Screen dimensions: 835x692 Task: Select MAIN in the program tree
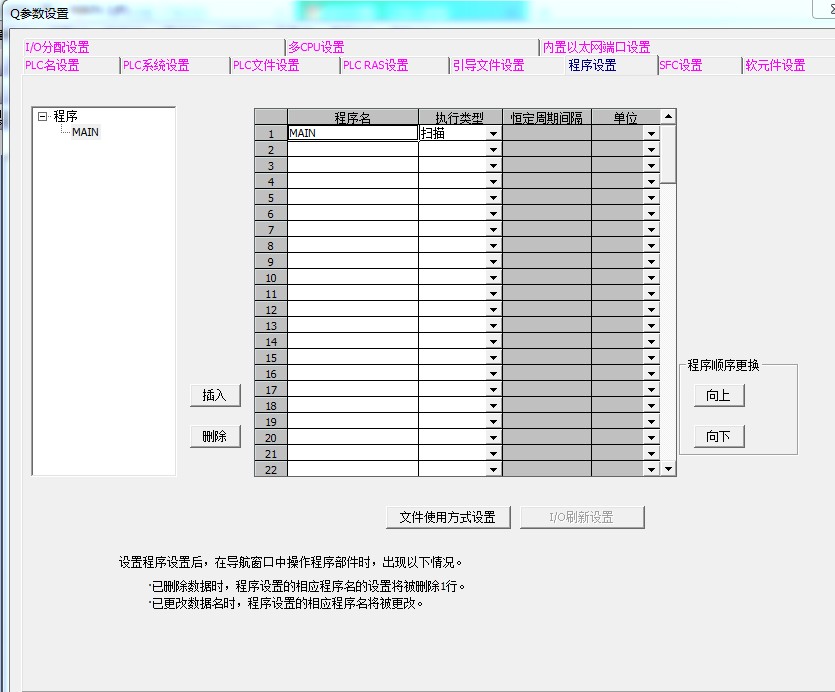85,132
